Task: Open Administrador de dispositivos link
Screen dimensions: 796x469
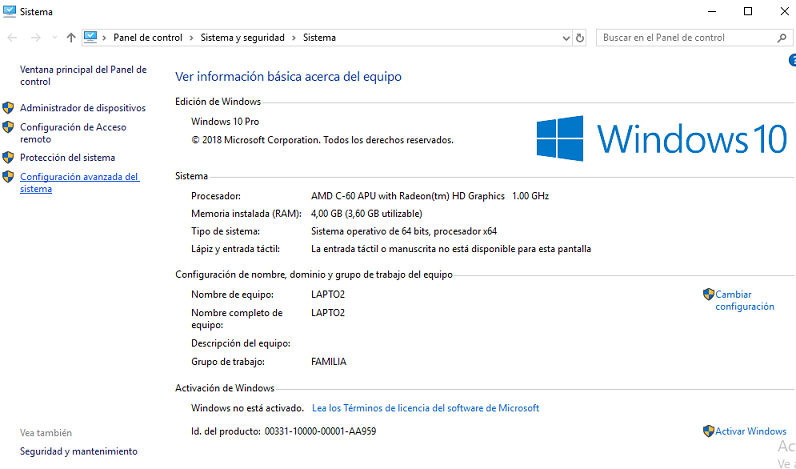Action: [83, 108]
